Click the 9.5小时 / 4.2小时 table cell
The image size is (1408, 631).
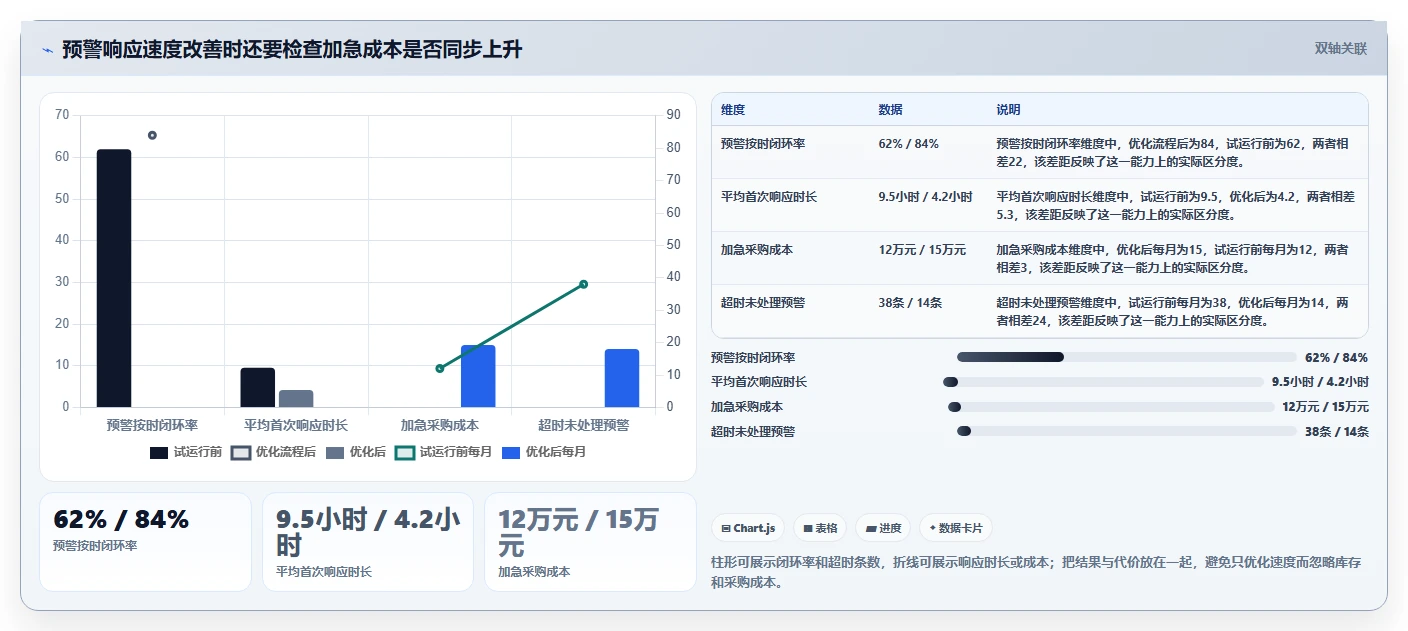925,197
